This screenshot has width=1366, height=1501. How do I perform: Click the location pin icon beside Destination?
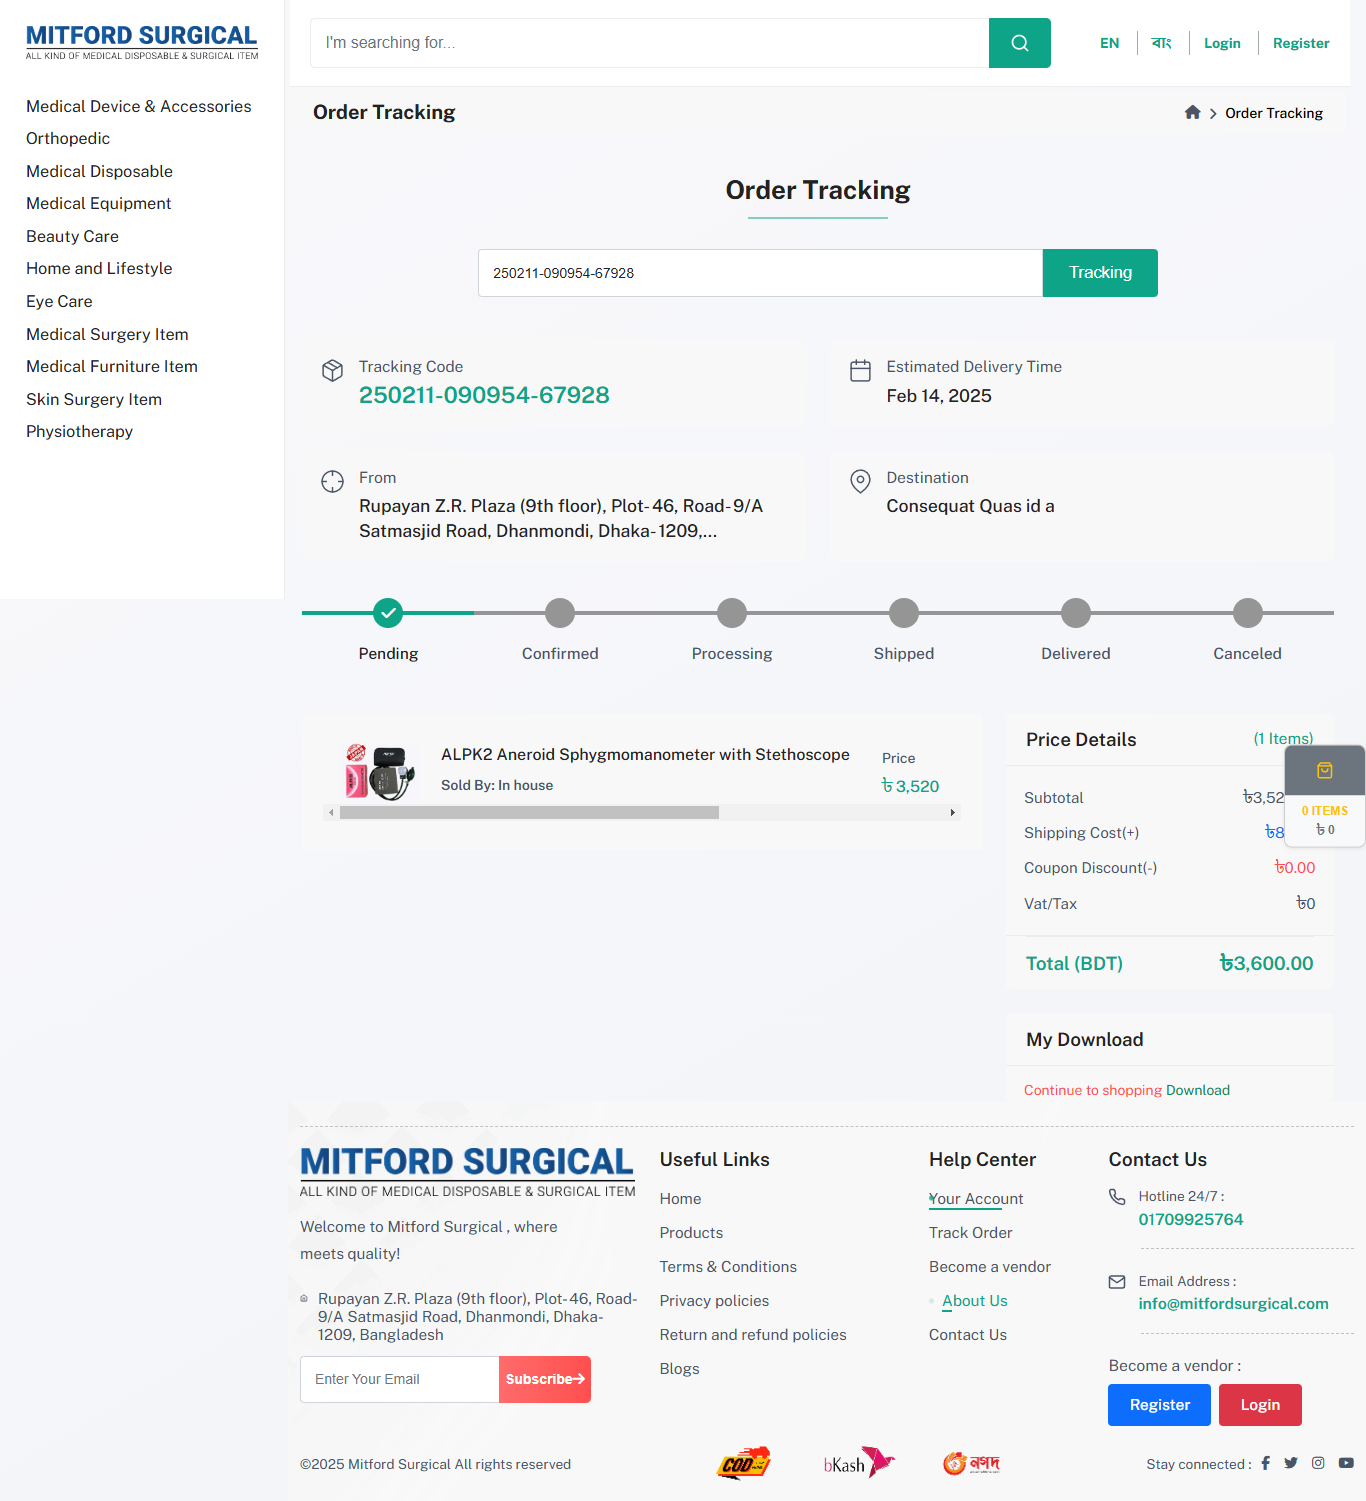(x=860, y=481)
